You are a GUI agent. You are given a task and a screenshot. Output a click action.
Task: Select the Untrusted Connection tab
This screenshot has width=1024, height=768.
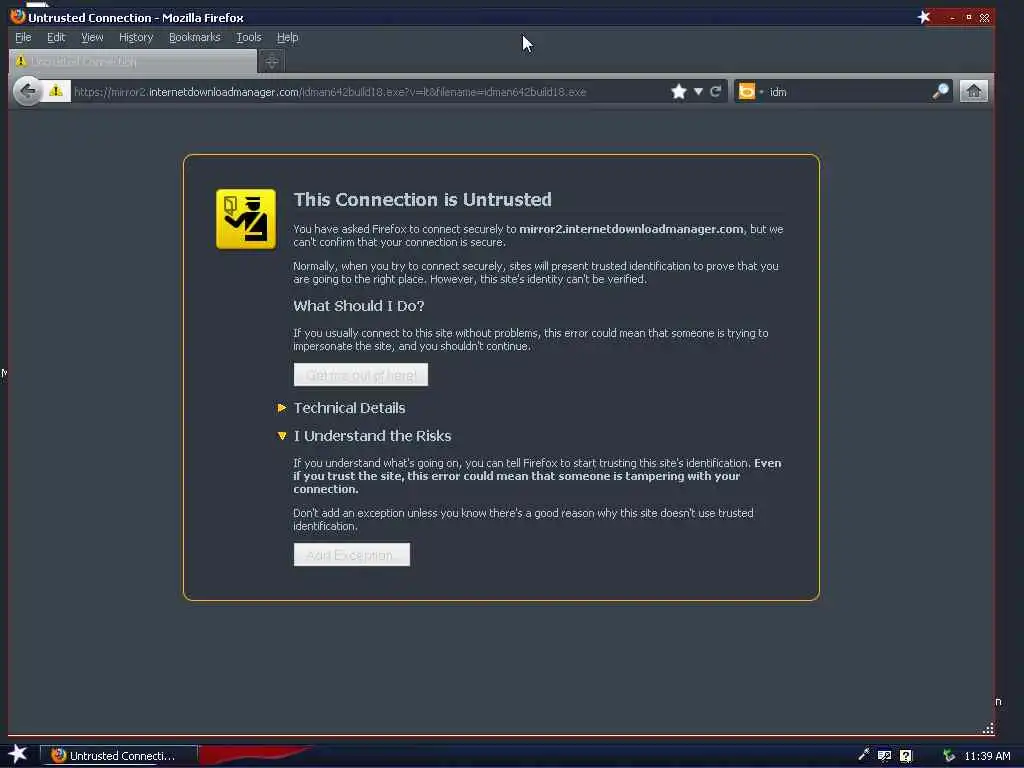(x=133, y=61)
